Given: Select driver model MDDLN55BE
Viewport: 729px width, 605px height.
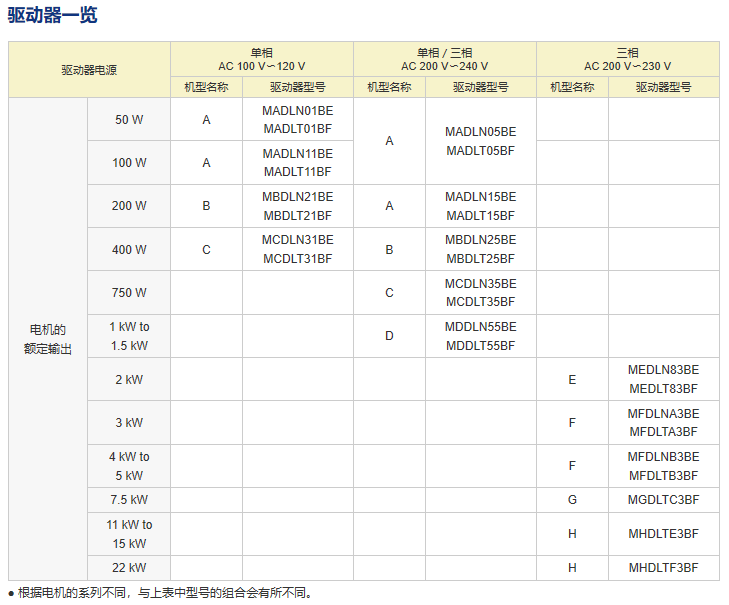Looking at the screenshot, I should (481, 327).
